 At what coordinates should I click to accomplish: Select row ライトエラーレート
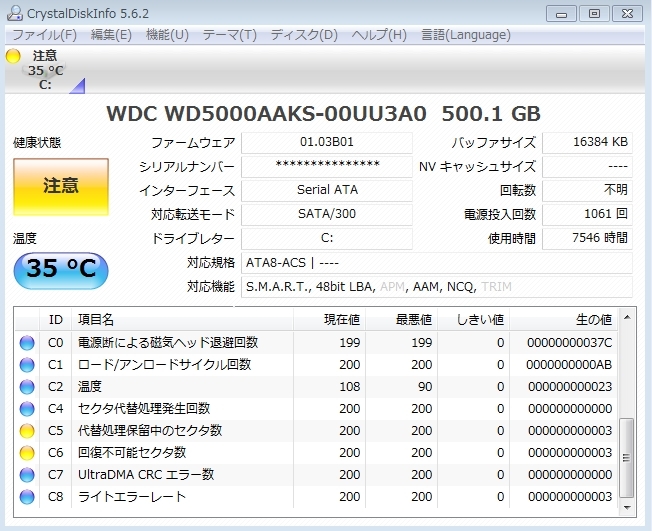tap(316, 497)
